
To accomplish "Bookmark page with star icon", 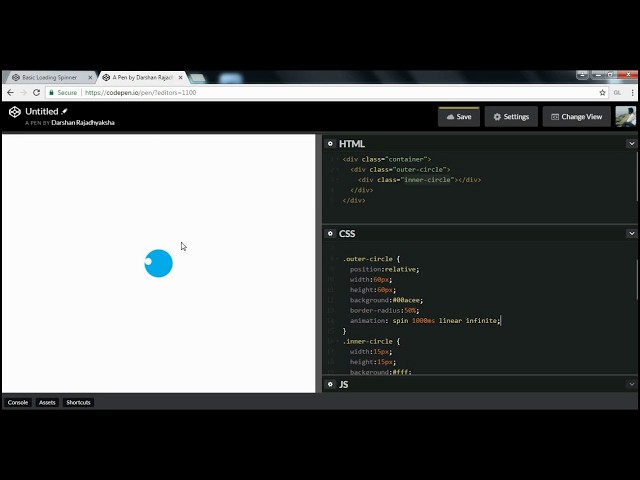I will point(602,93).
